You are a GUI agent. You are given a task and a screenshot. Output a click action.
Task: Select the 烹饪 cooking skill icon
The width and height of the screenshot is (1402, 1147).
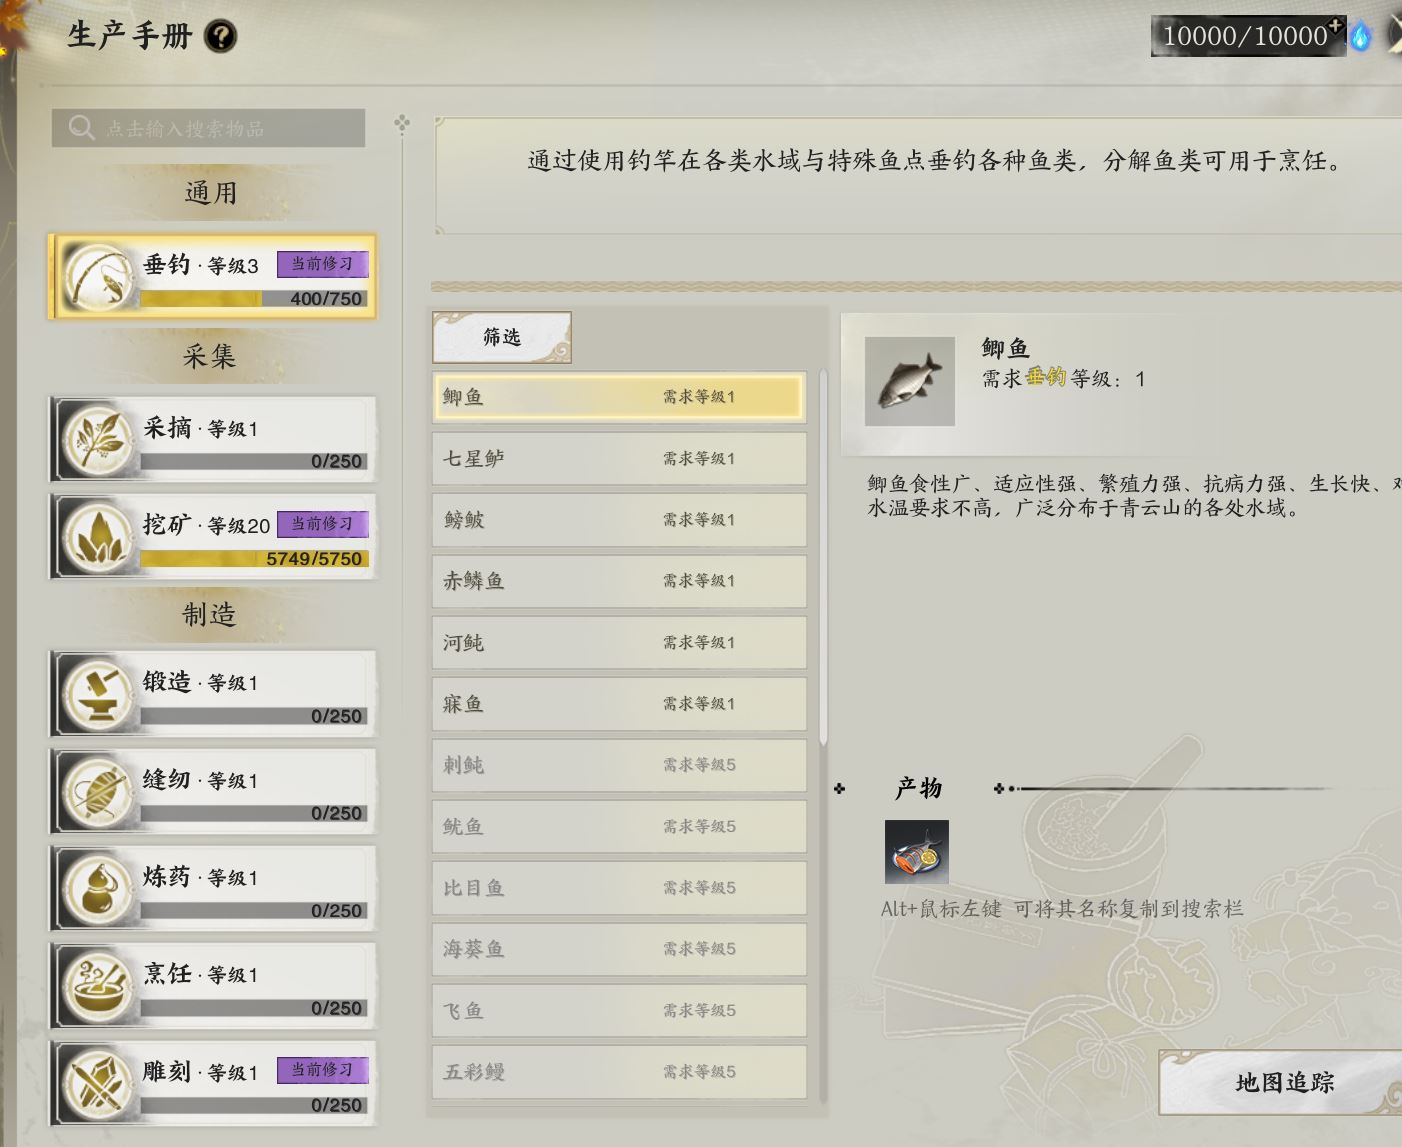click(97, 985)
